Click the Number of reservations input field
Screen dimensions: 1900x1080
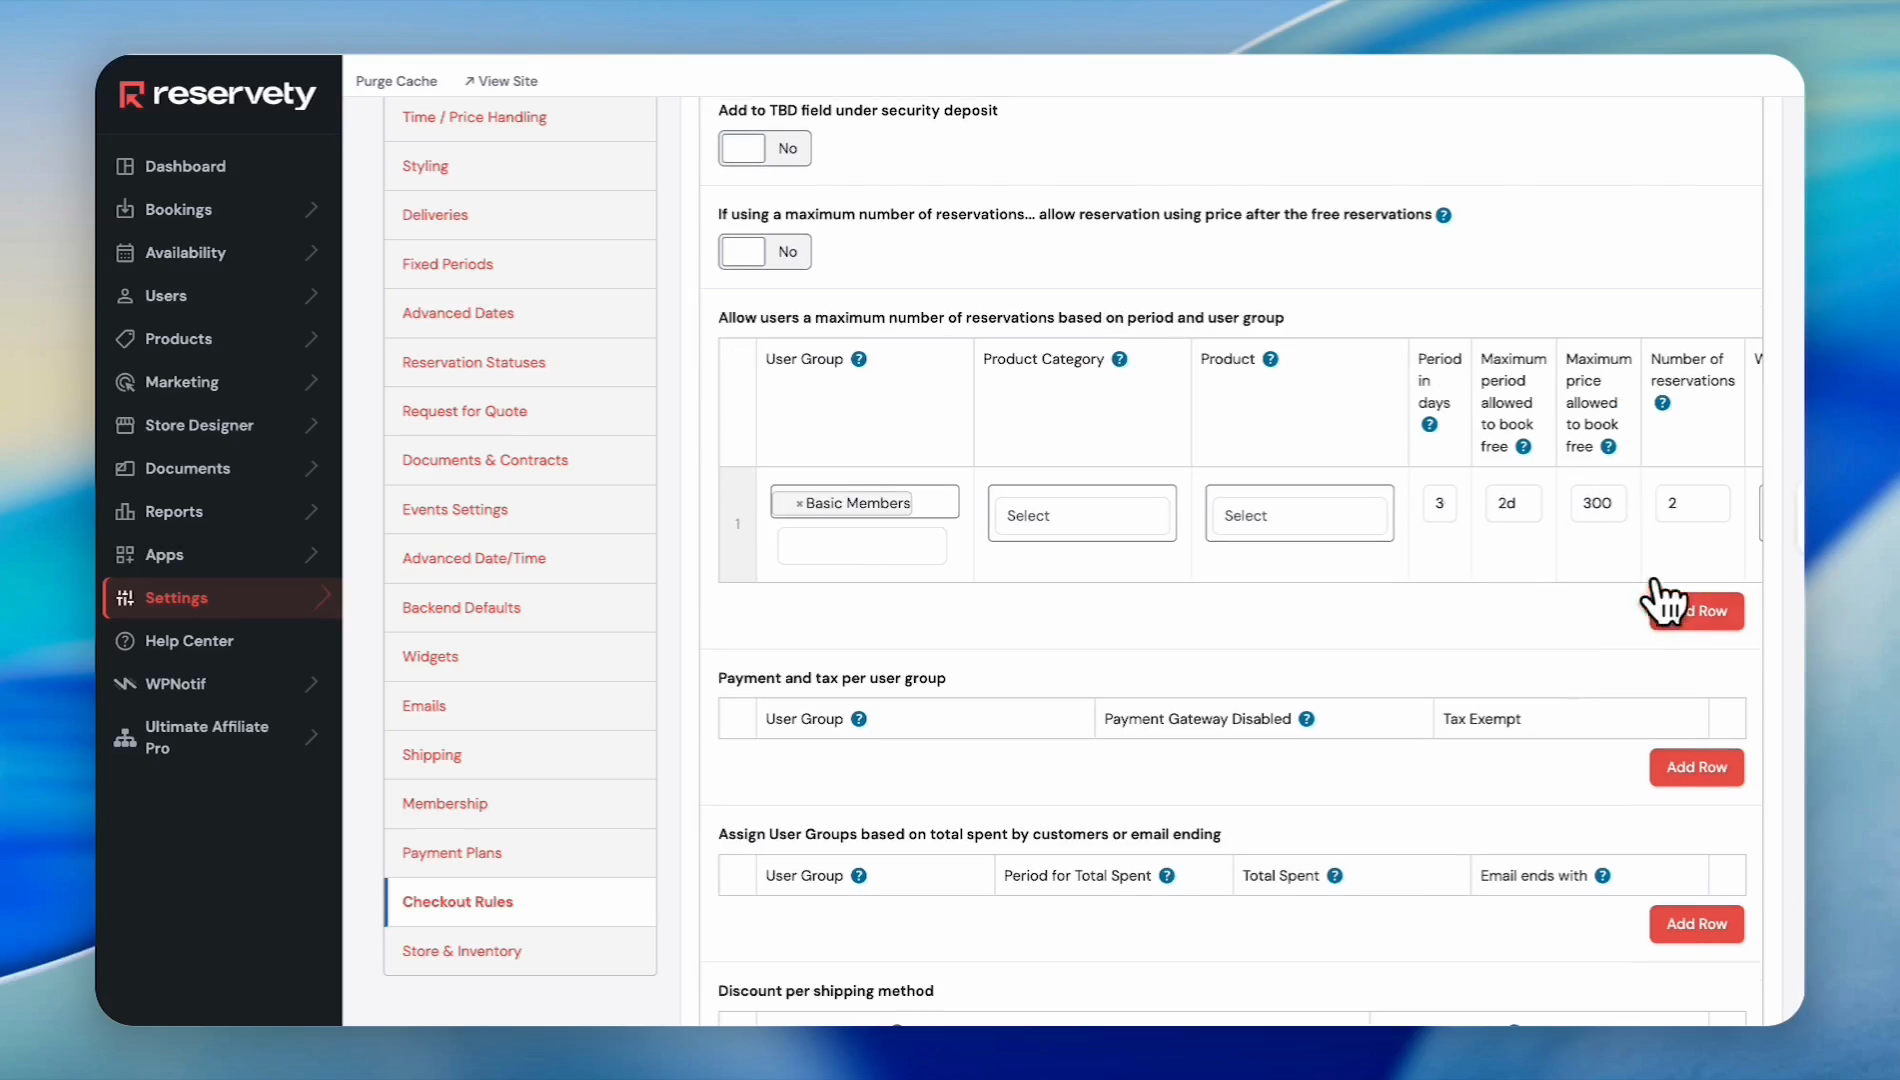(x=1691, y=503)
